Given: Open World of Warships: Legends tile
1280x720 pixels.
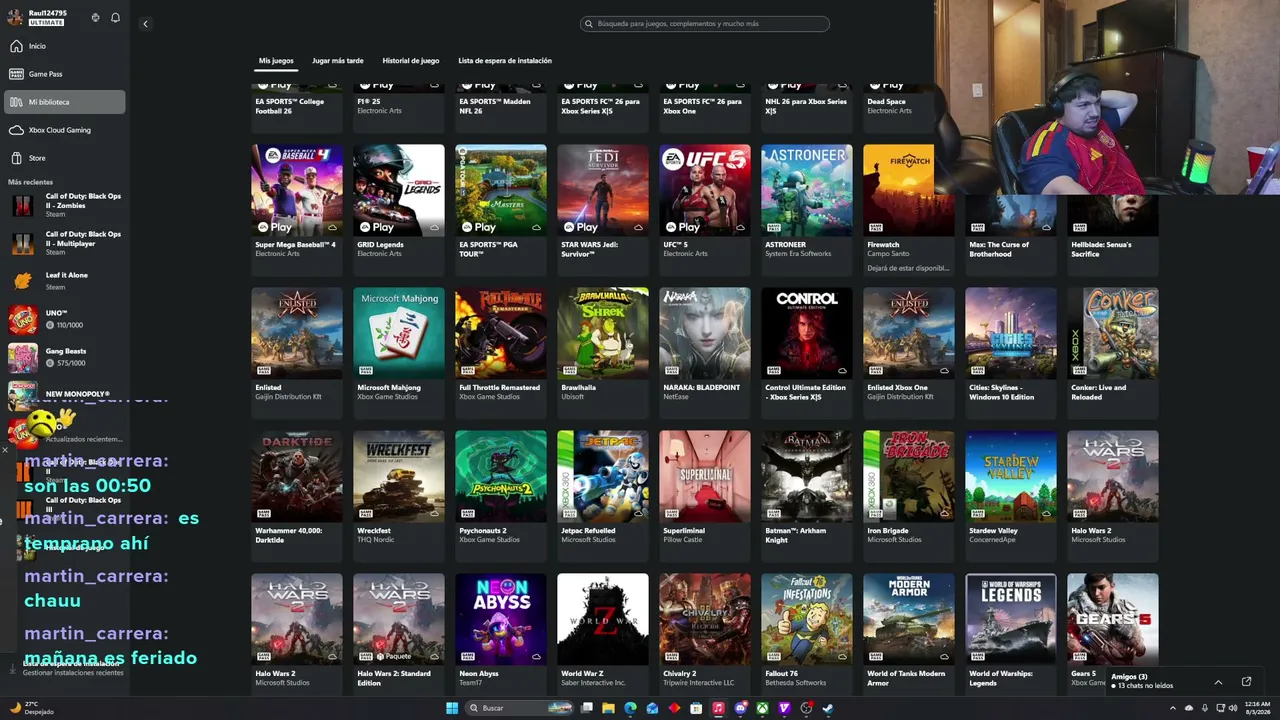Looking at the screenshot, I should point(1011,633).
